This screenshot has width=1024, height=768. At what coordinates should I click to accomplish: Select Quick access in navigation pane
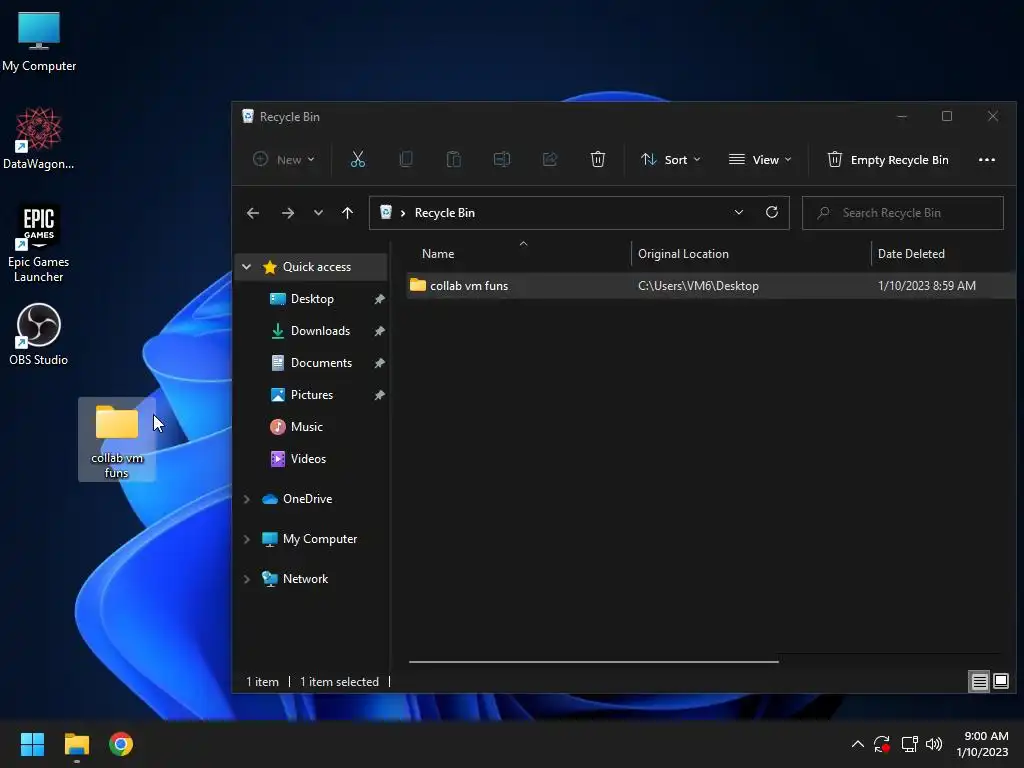click(x=317, y=267)
